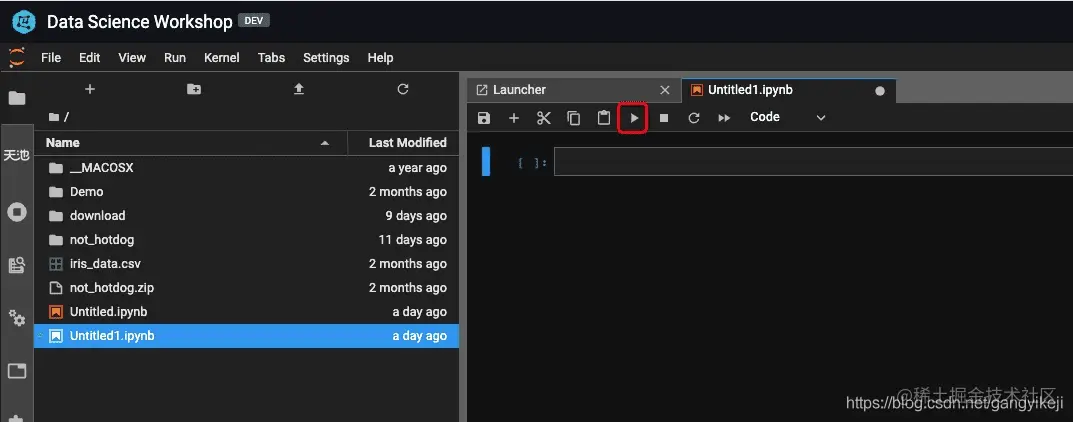Select the Demo folder

coord(246,192)
